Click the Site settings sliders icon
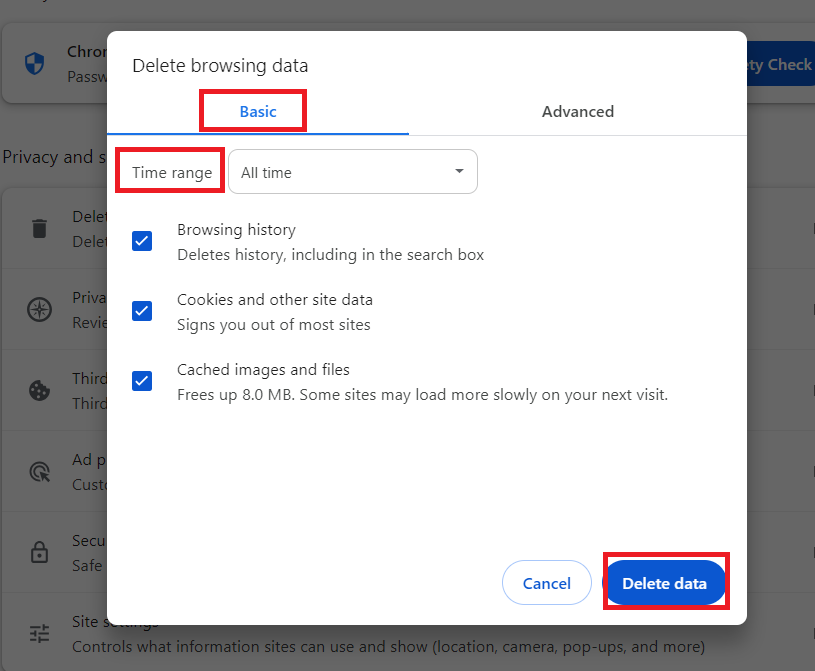815x671 pixels. 40,634
